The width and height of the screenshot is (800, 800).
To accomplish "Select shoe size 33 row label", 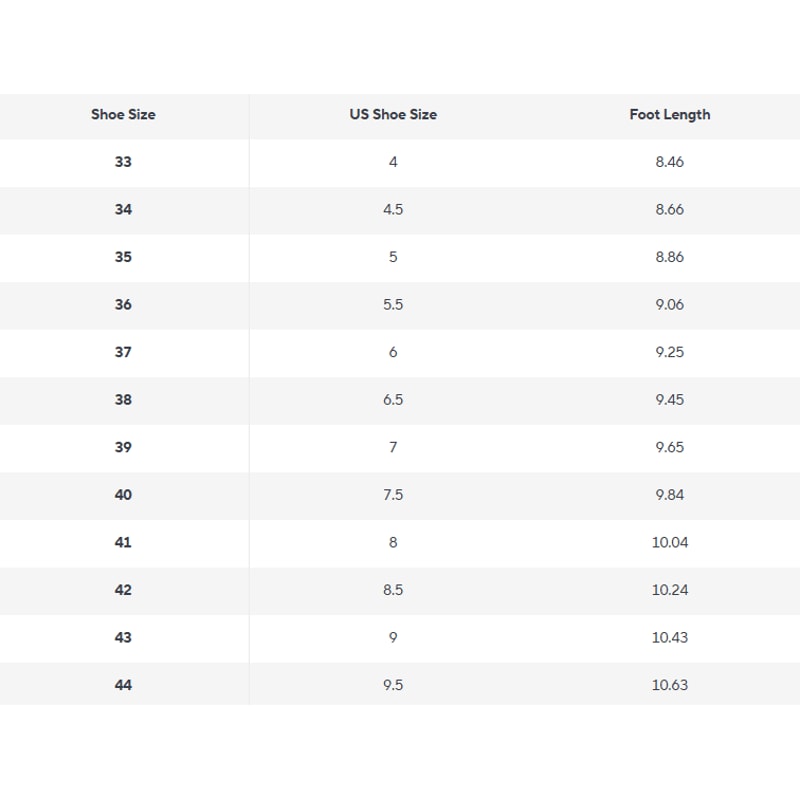I will [x=123, y=162].
